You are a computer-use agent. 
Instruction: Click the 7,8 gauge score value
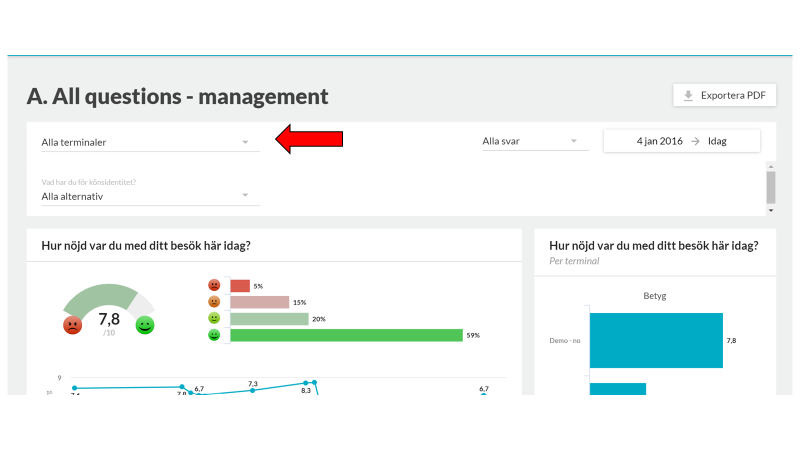click(x=109, y=319)
